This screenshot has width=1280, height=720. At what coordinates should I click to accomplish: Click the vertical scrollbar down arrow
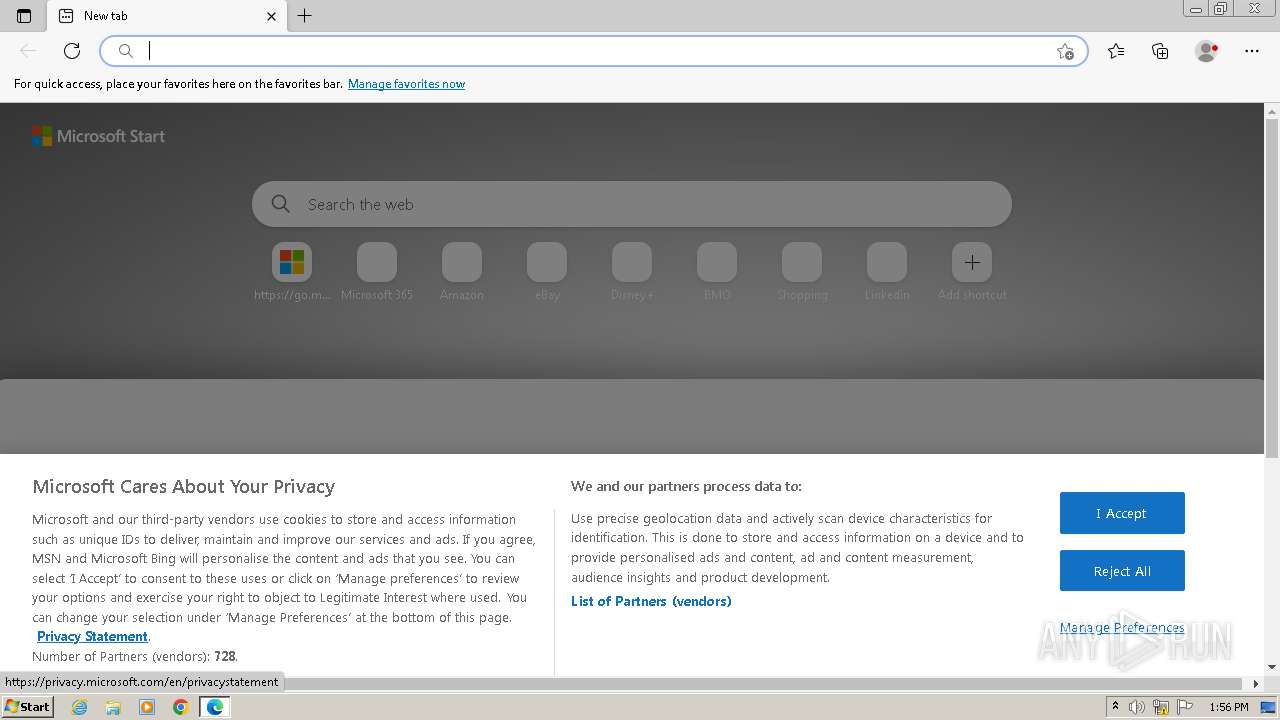[1272, 667]
